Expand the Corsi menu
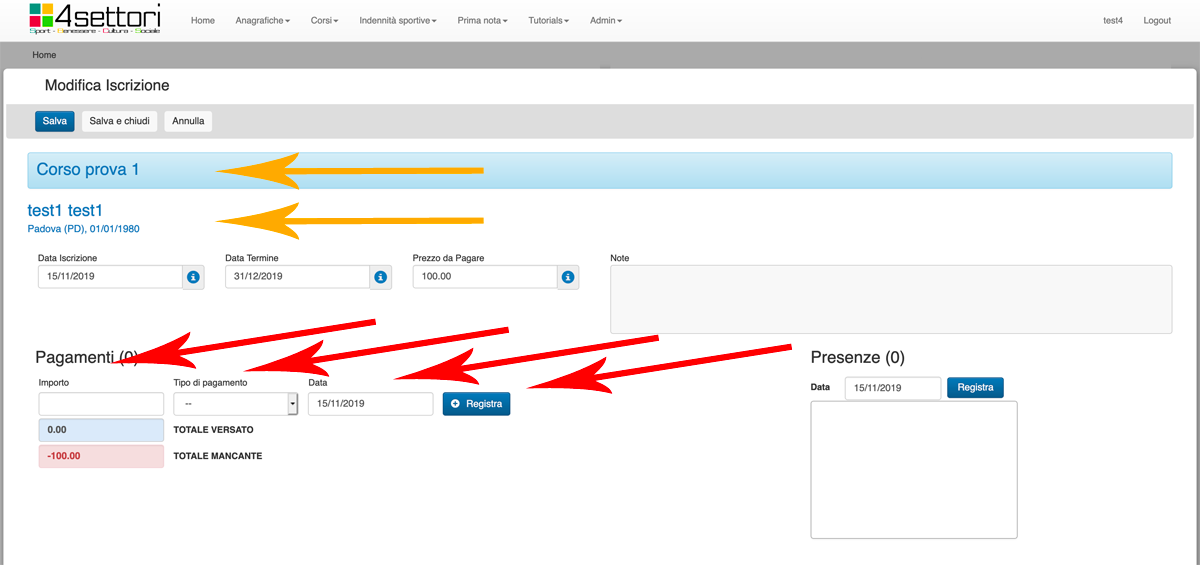This screenshot has width=1200, height=565. point(324,21)
